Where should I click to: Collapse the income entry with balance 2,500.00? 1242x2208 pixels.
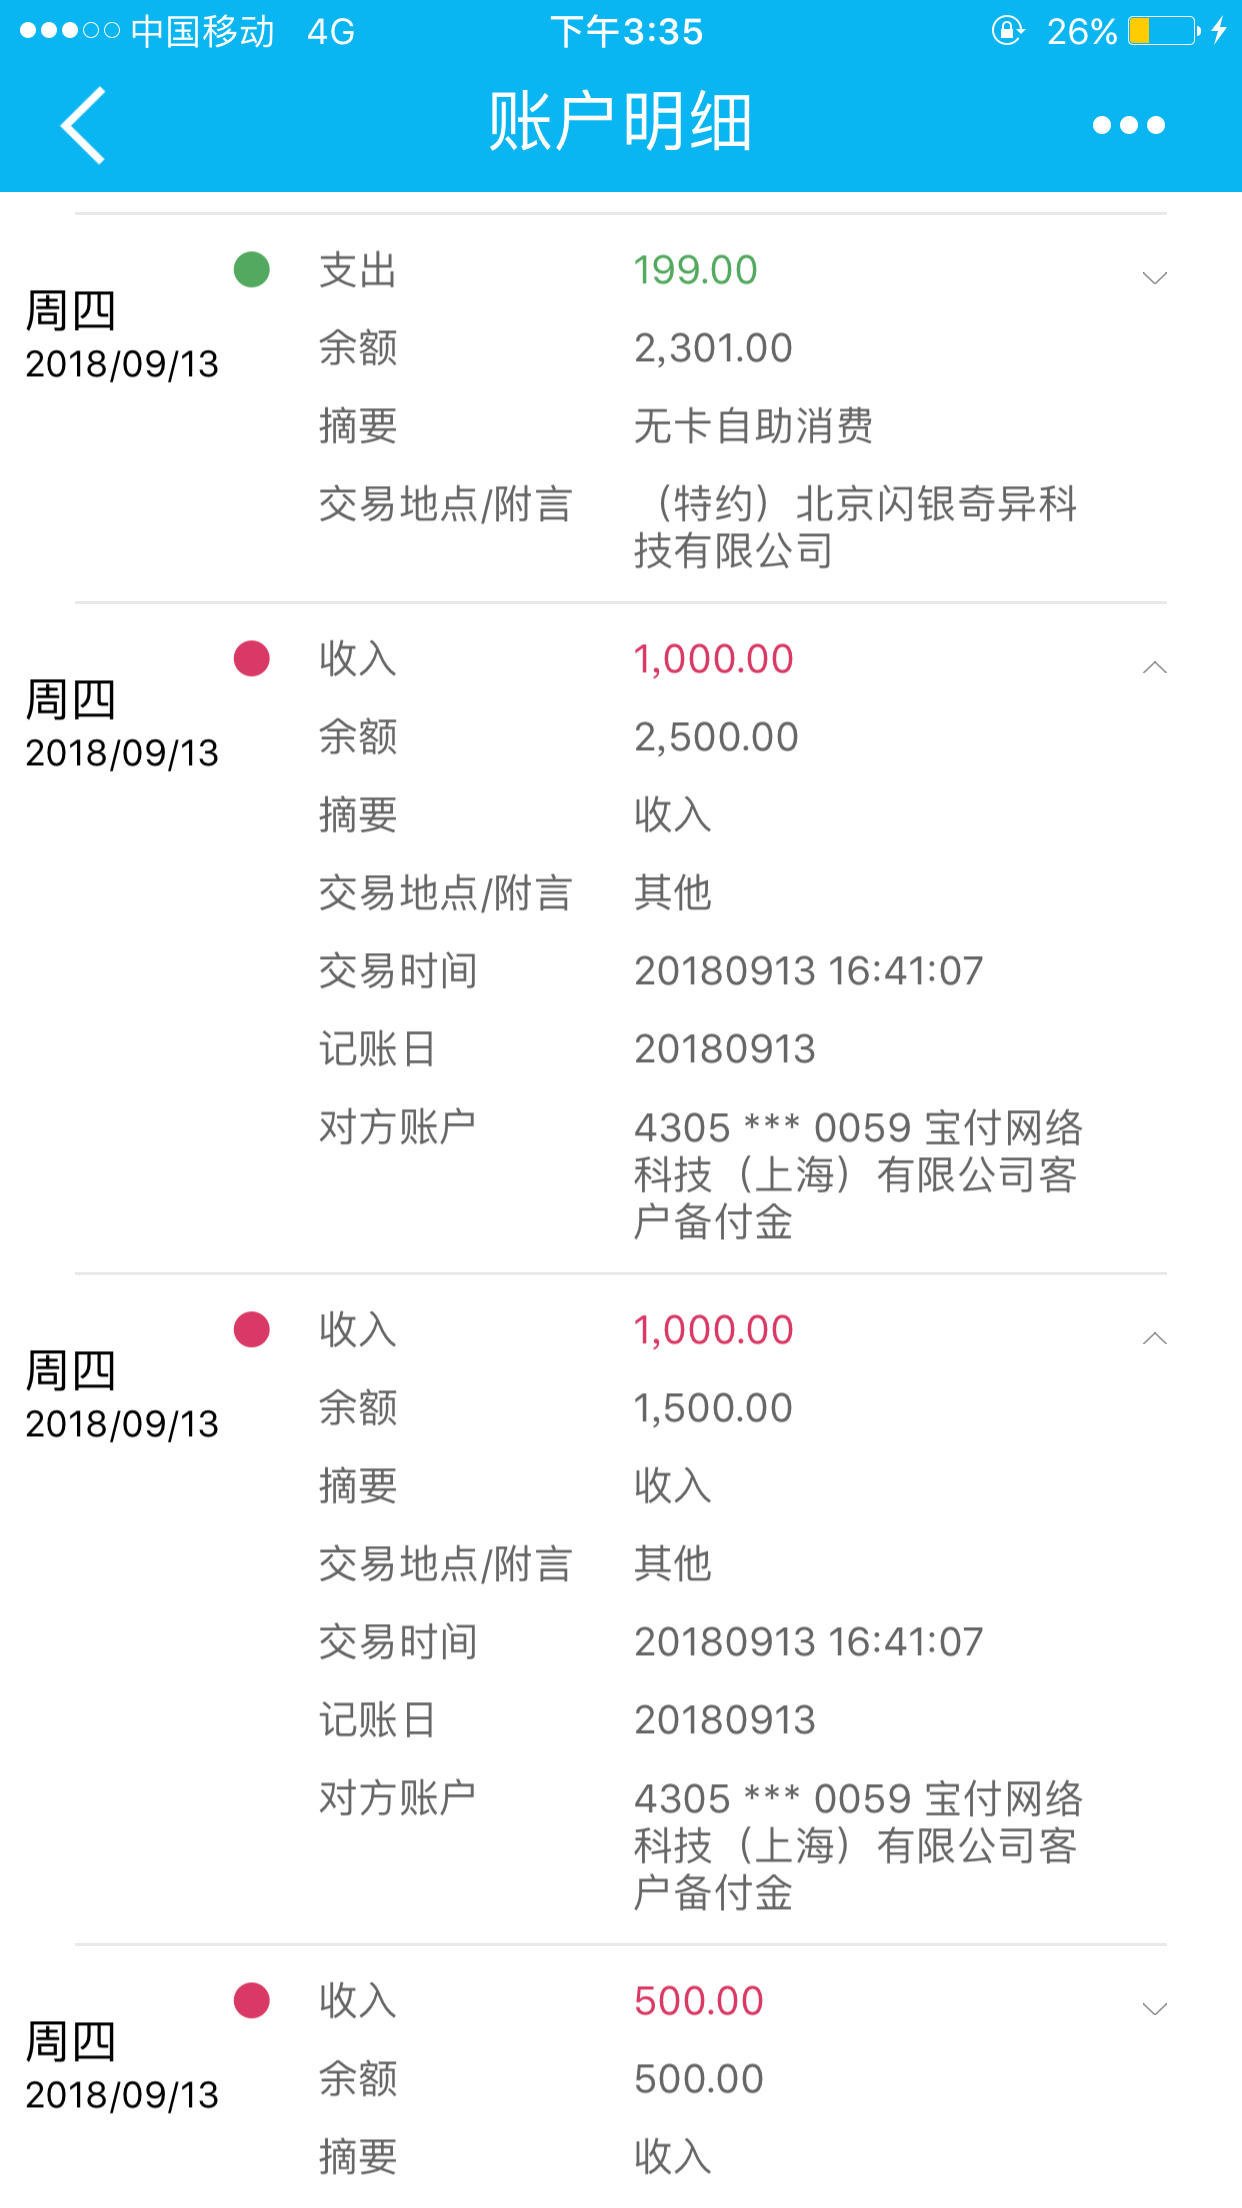tap(1154, 667)
